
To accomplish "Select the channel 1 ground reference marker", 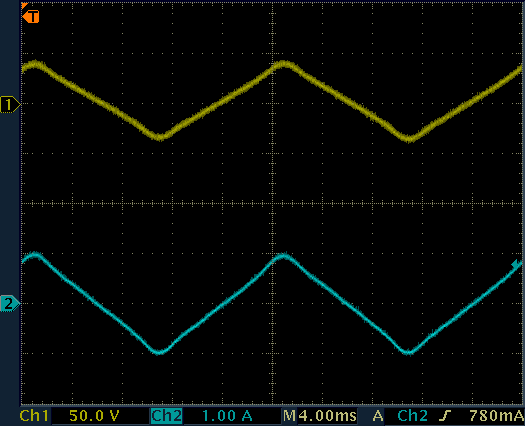I will [10, 105].
